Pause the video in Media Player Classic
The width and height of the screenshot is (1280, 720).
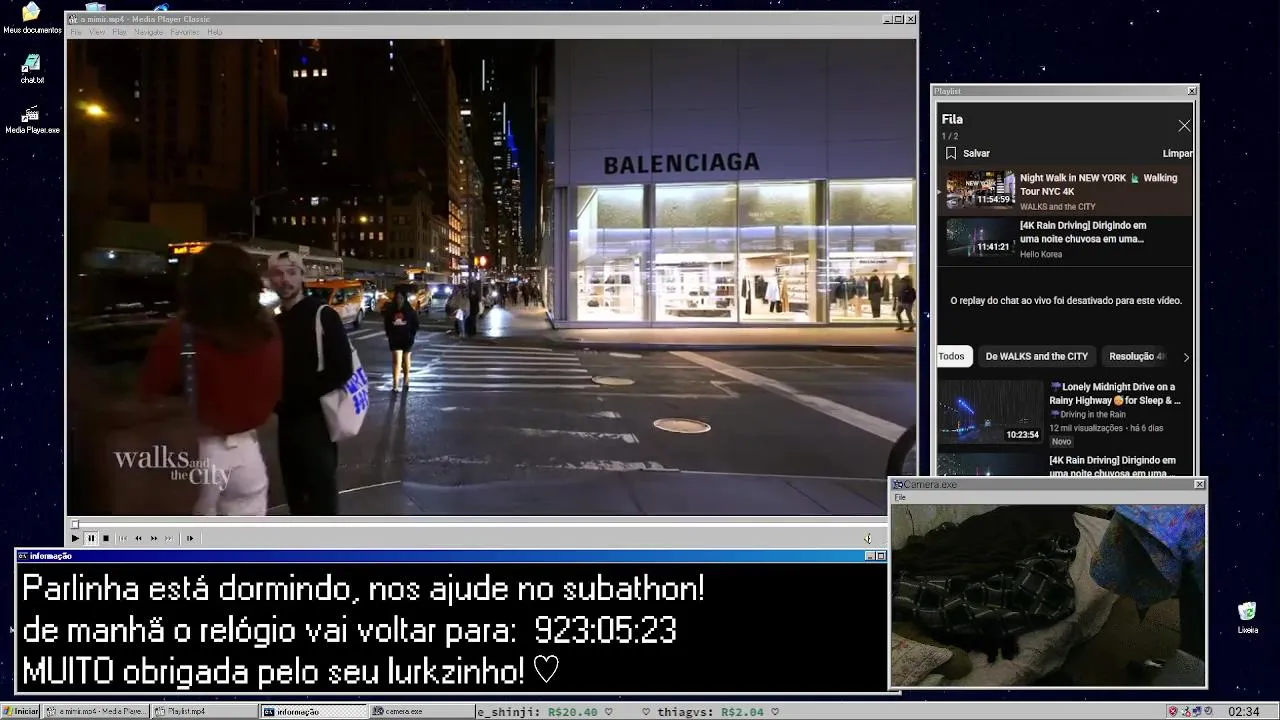click(x=90, y=538)
